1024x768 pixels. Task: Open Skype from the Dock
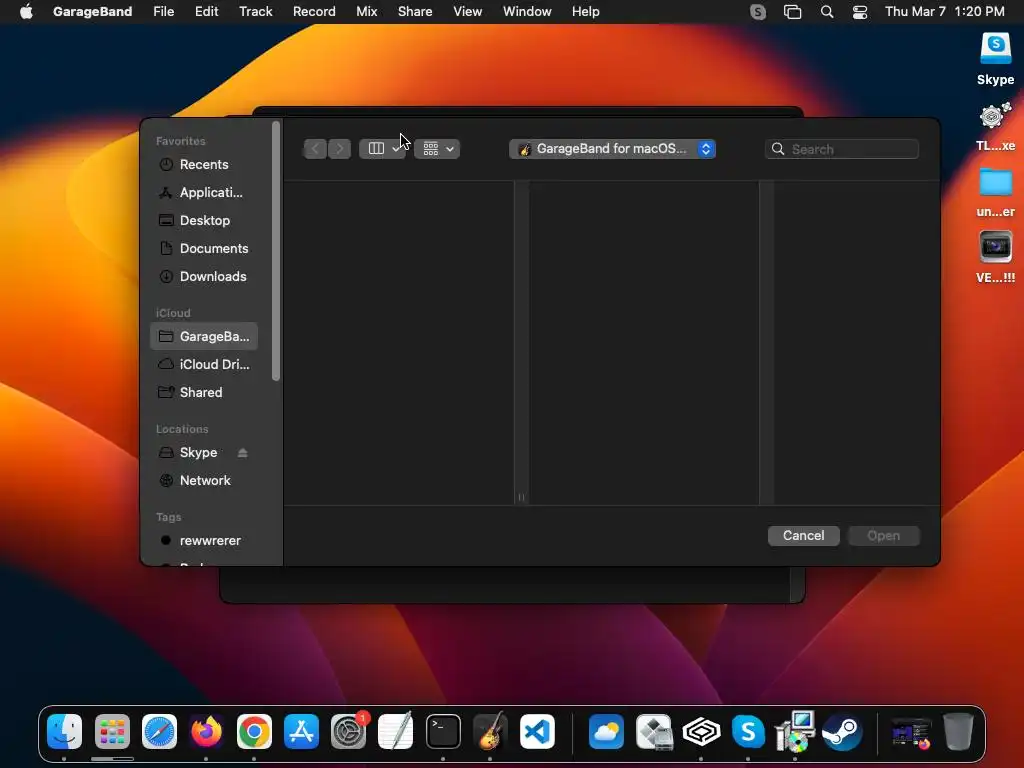click(748, 731)
